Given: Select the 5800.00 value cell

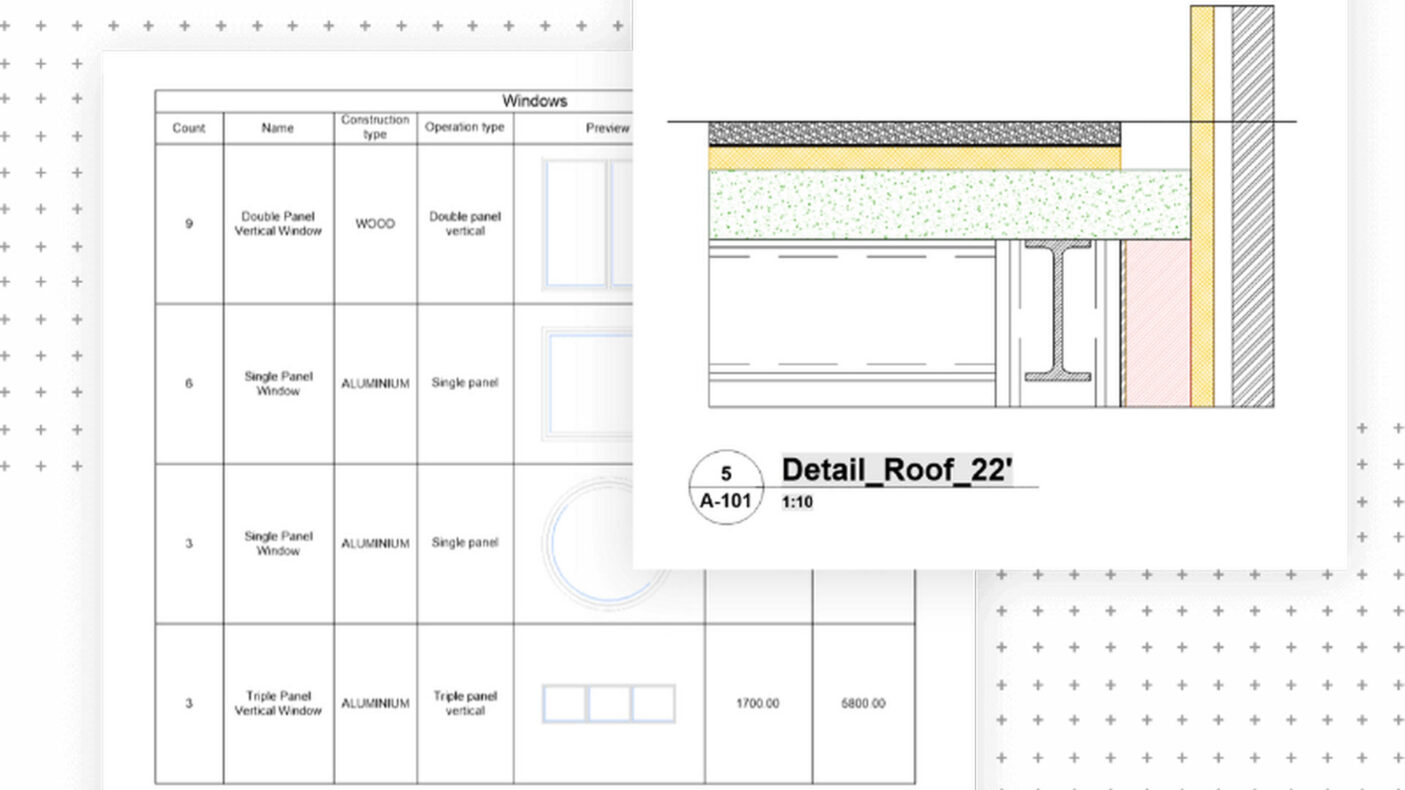Looking at the screenshot, I should (x=863, y=704).
